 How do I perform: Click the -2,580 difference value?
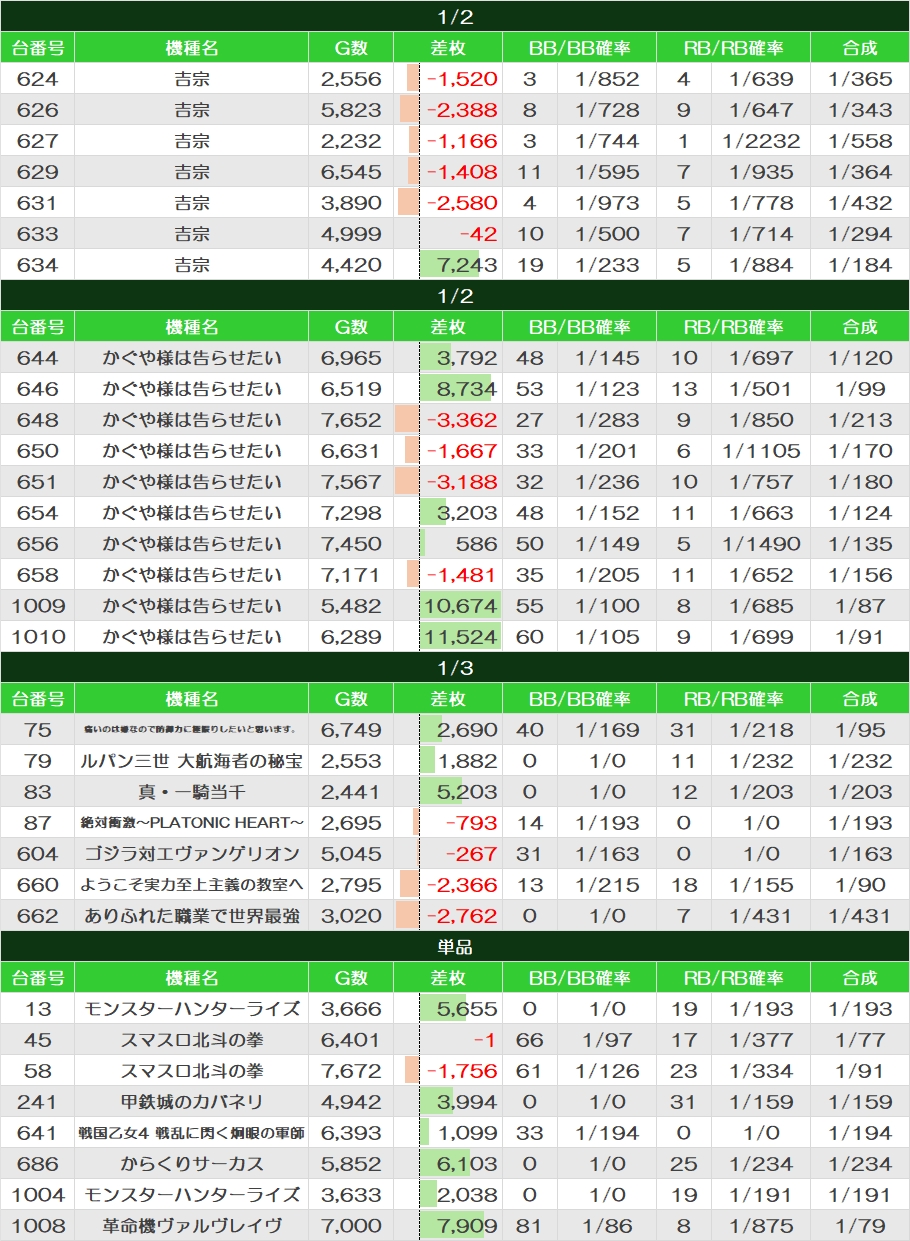(461, 203)
